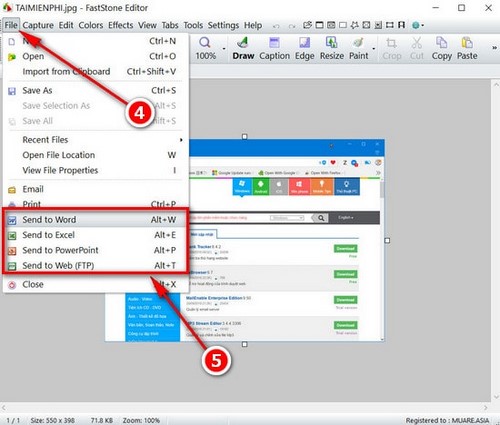Select the Draw tool
The image size is (500, 425).
(243, 48)
